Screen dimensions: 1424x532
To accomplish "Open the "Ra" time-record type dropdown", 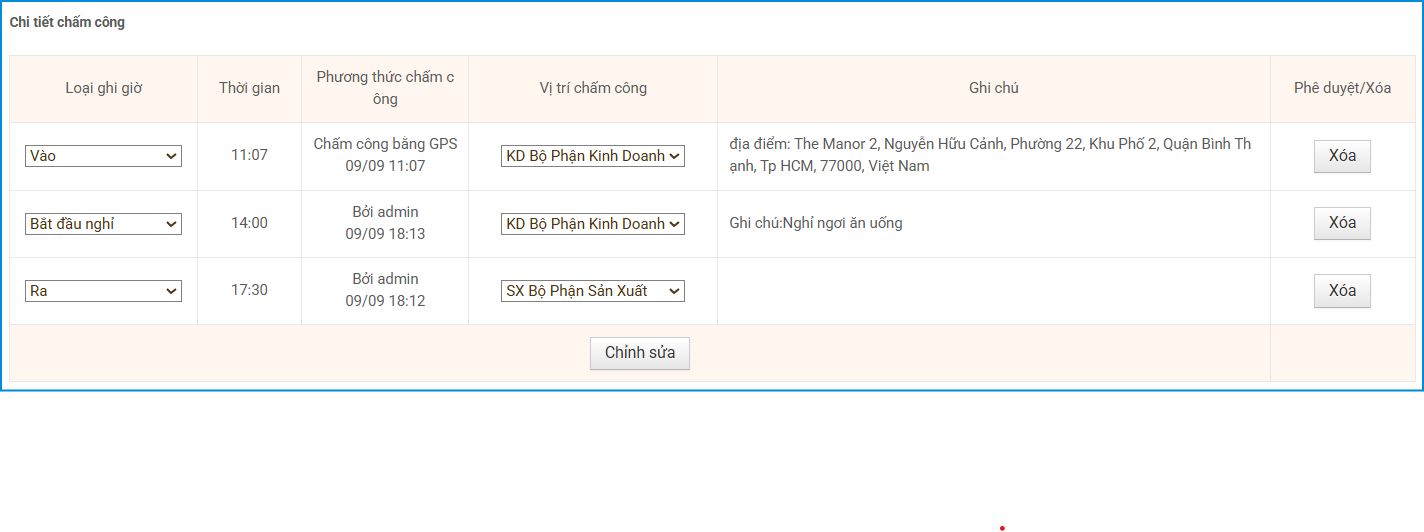I will 103,291.
